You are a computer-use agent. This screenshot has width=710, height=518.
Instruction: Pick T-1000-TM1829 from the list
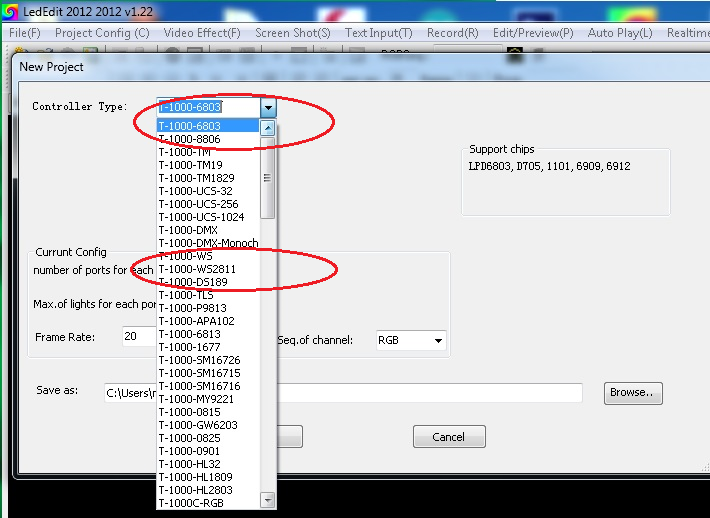[x=208, y=178]
